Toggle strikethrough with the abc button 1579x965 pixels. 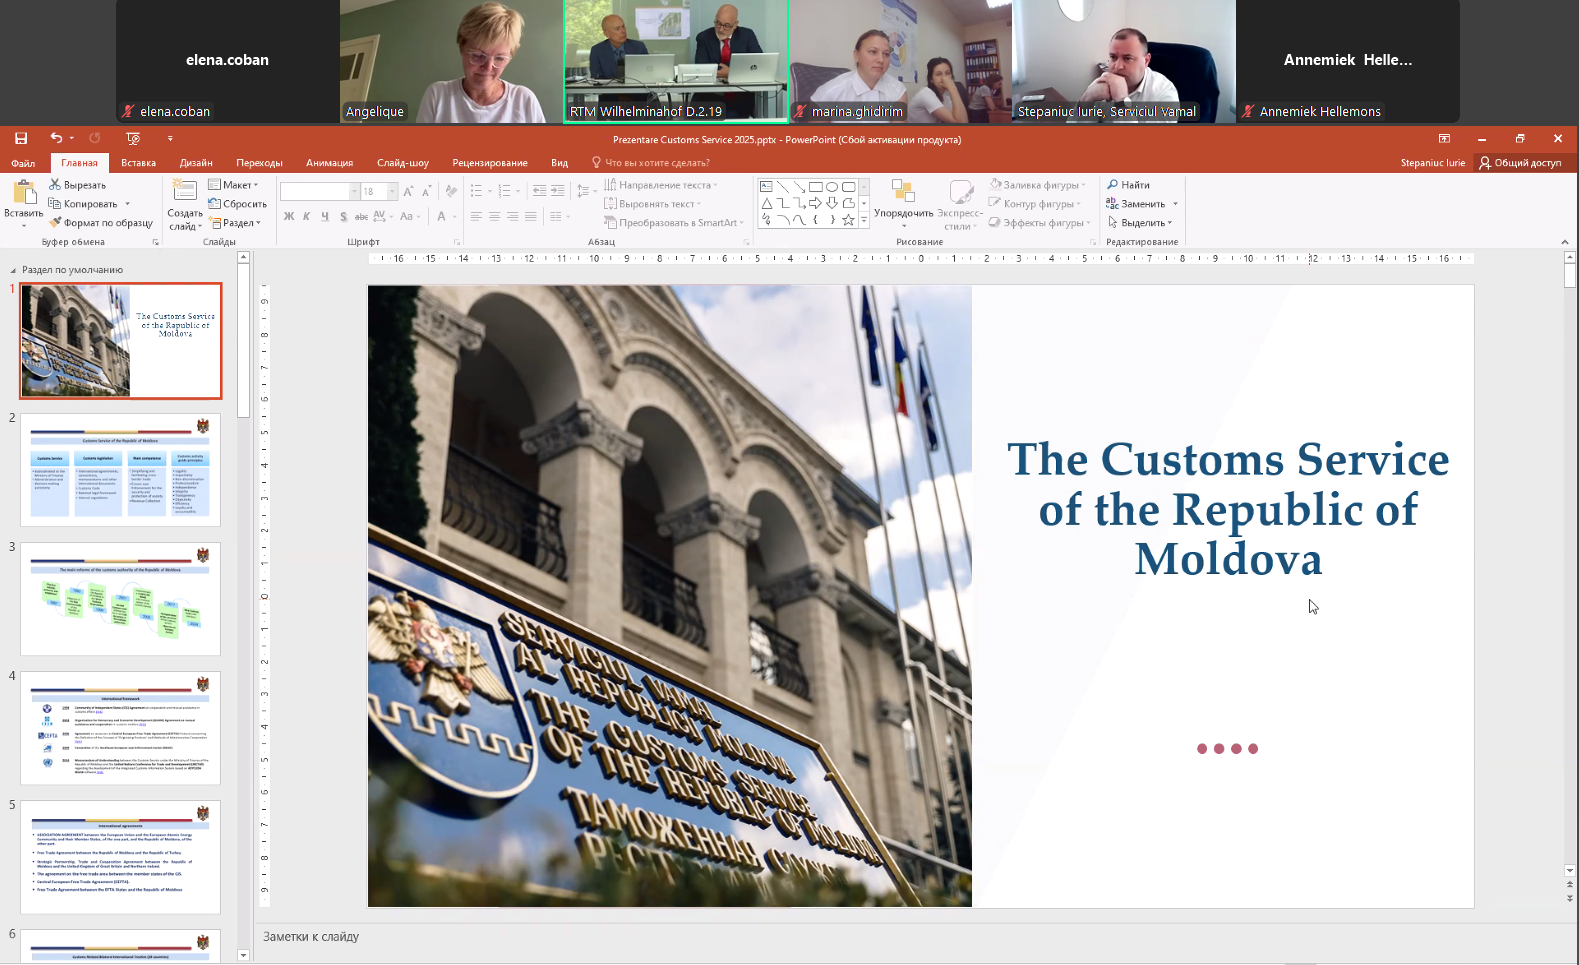[361, 216]
